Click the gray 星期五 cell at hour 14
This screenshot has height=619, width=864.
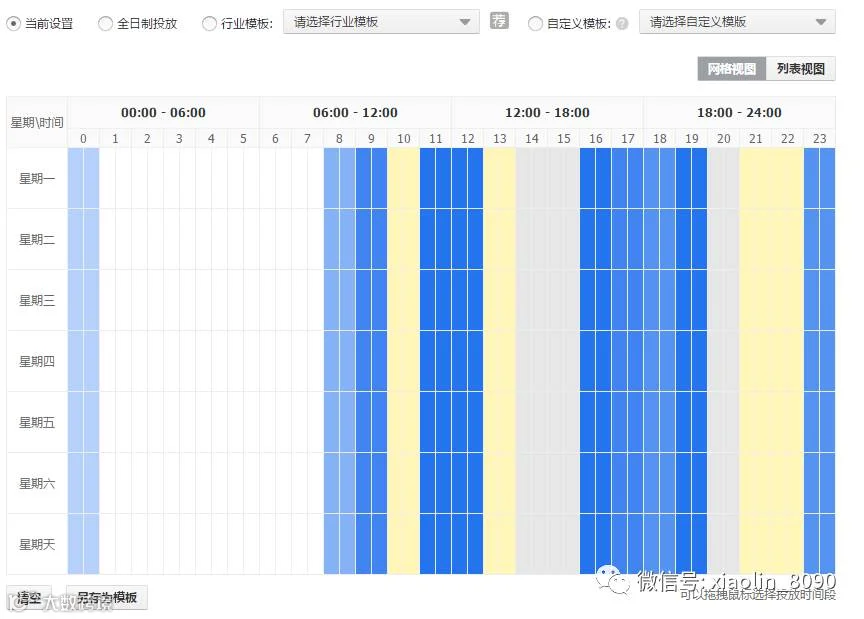(531, 422)
